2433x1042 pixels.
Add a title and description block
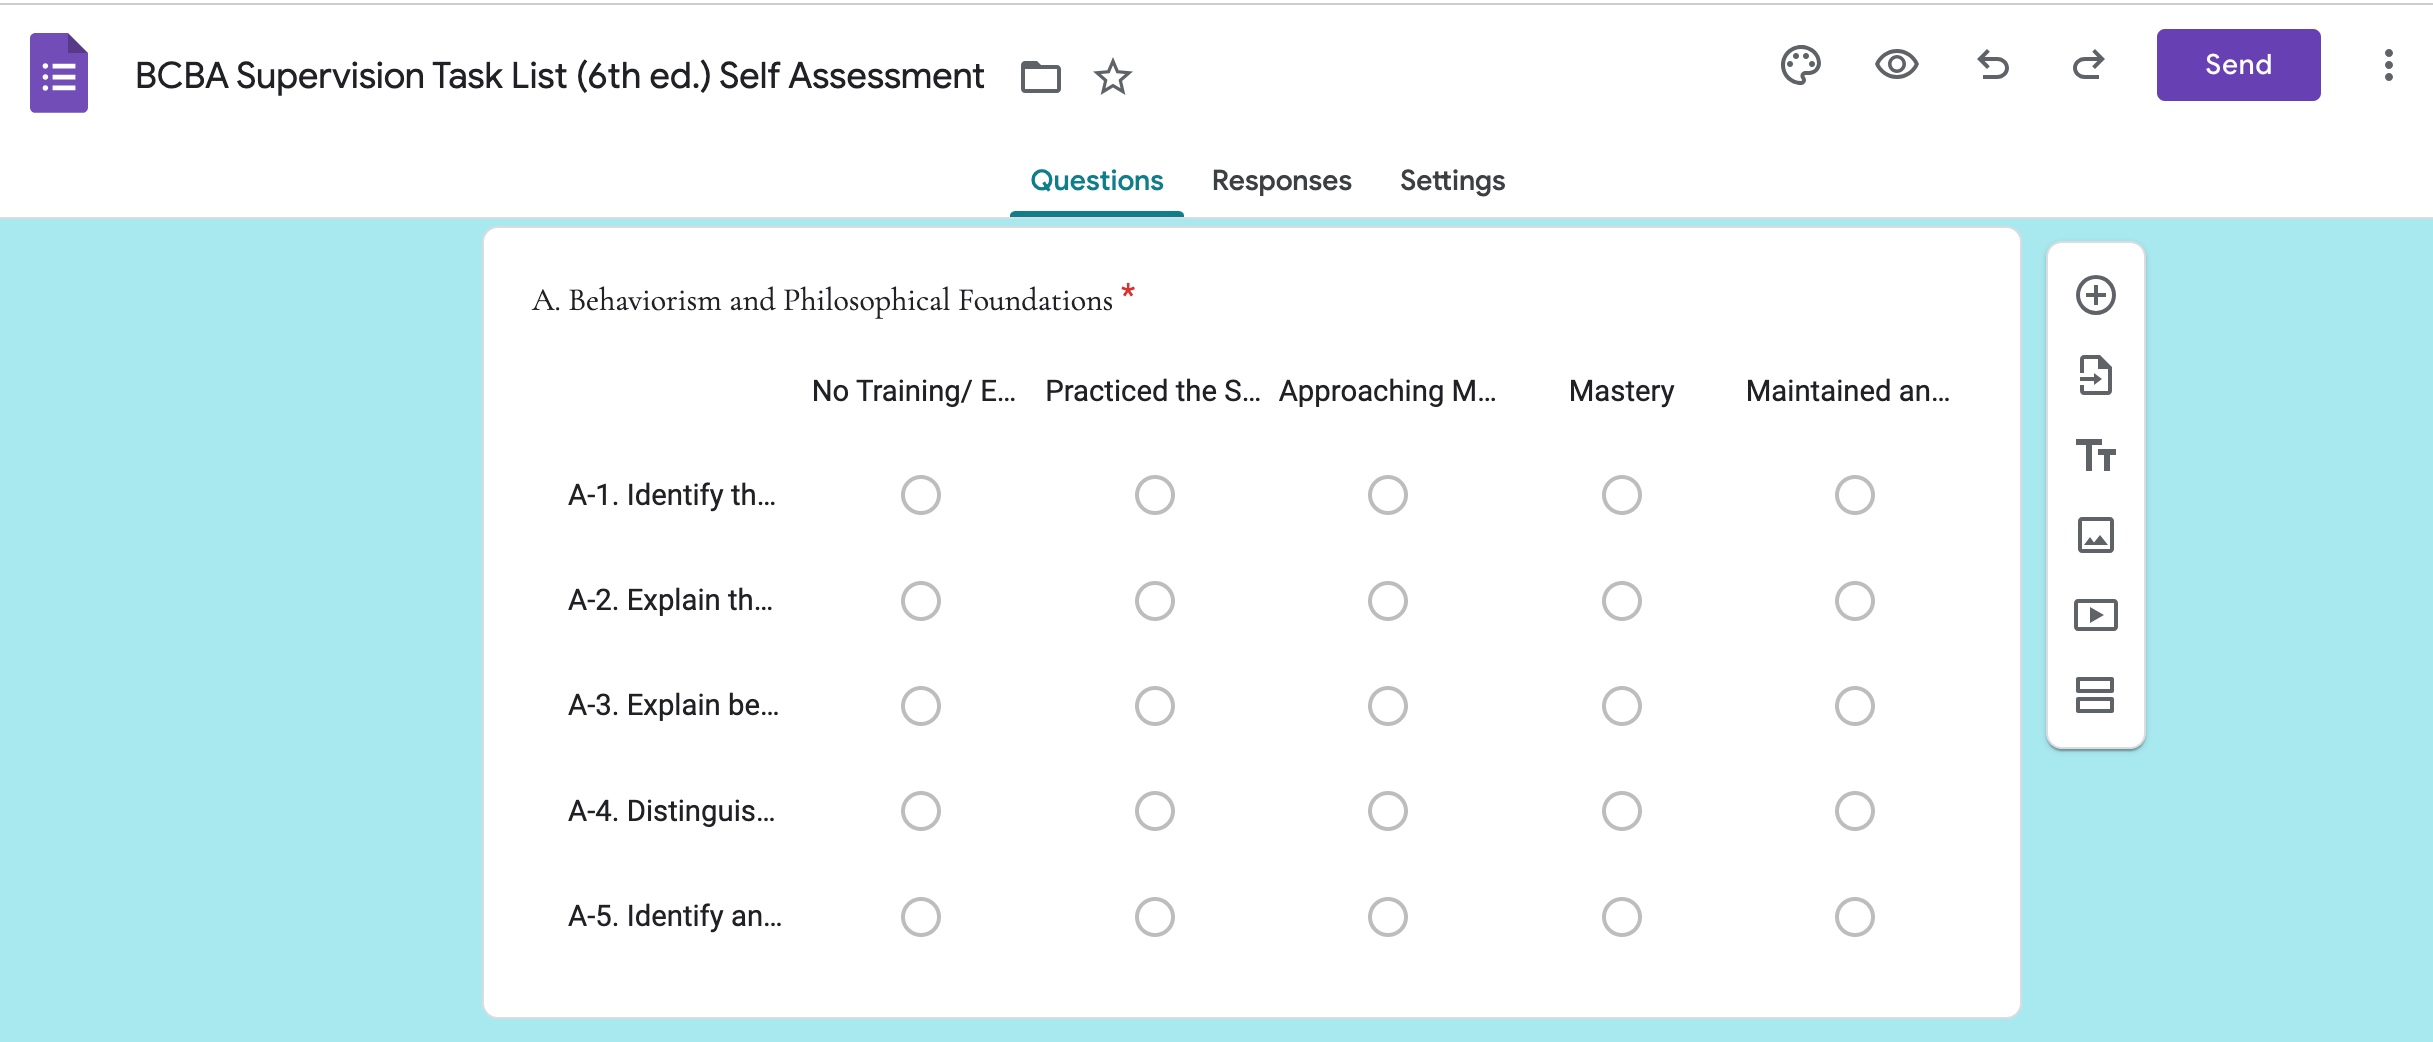(x=2097, y=455)
